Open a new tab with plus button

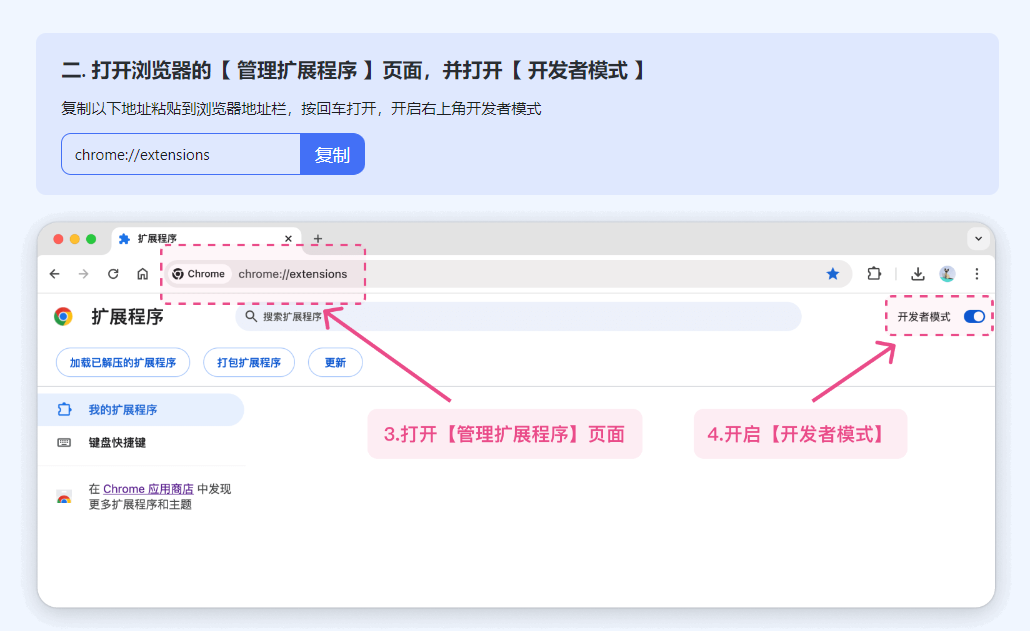coord(318,239)
